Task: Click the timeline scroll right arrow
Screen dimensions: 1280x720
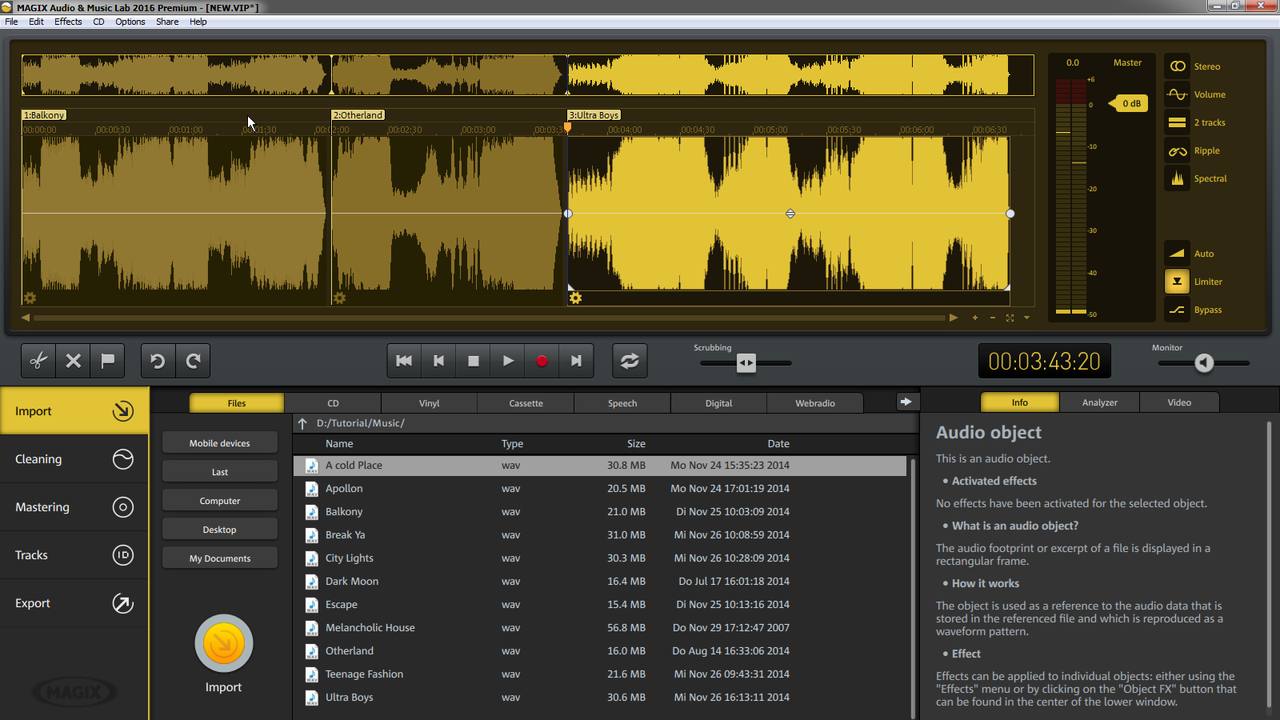Action: click(x=953, y=318)
